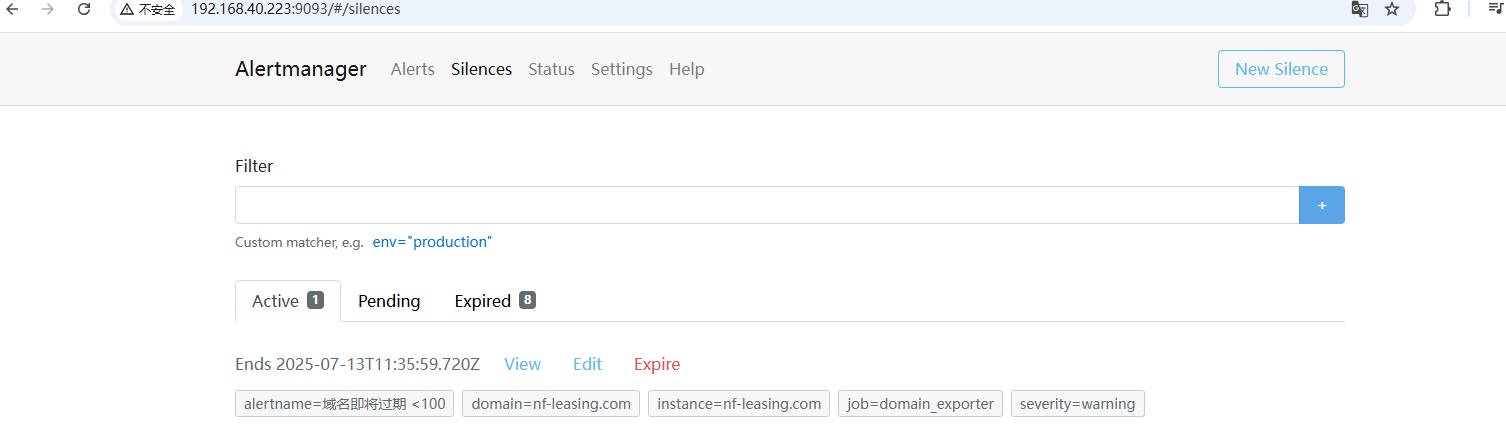Open the translate page icon

point(1359,9)
